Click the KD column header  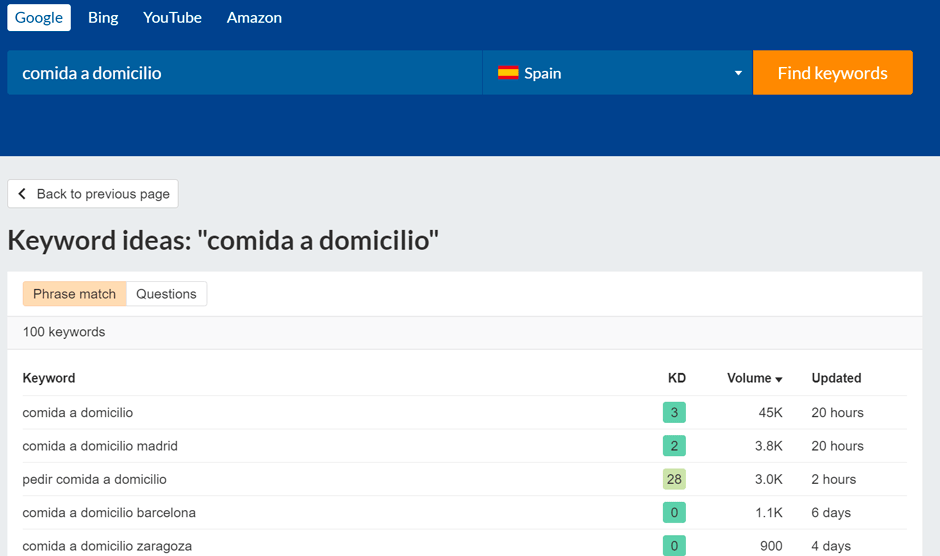coord(677,378)
